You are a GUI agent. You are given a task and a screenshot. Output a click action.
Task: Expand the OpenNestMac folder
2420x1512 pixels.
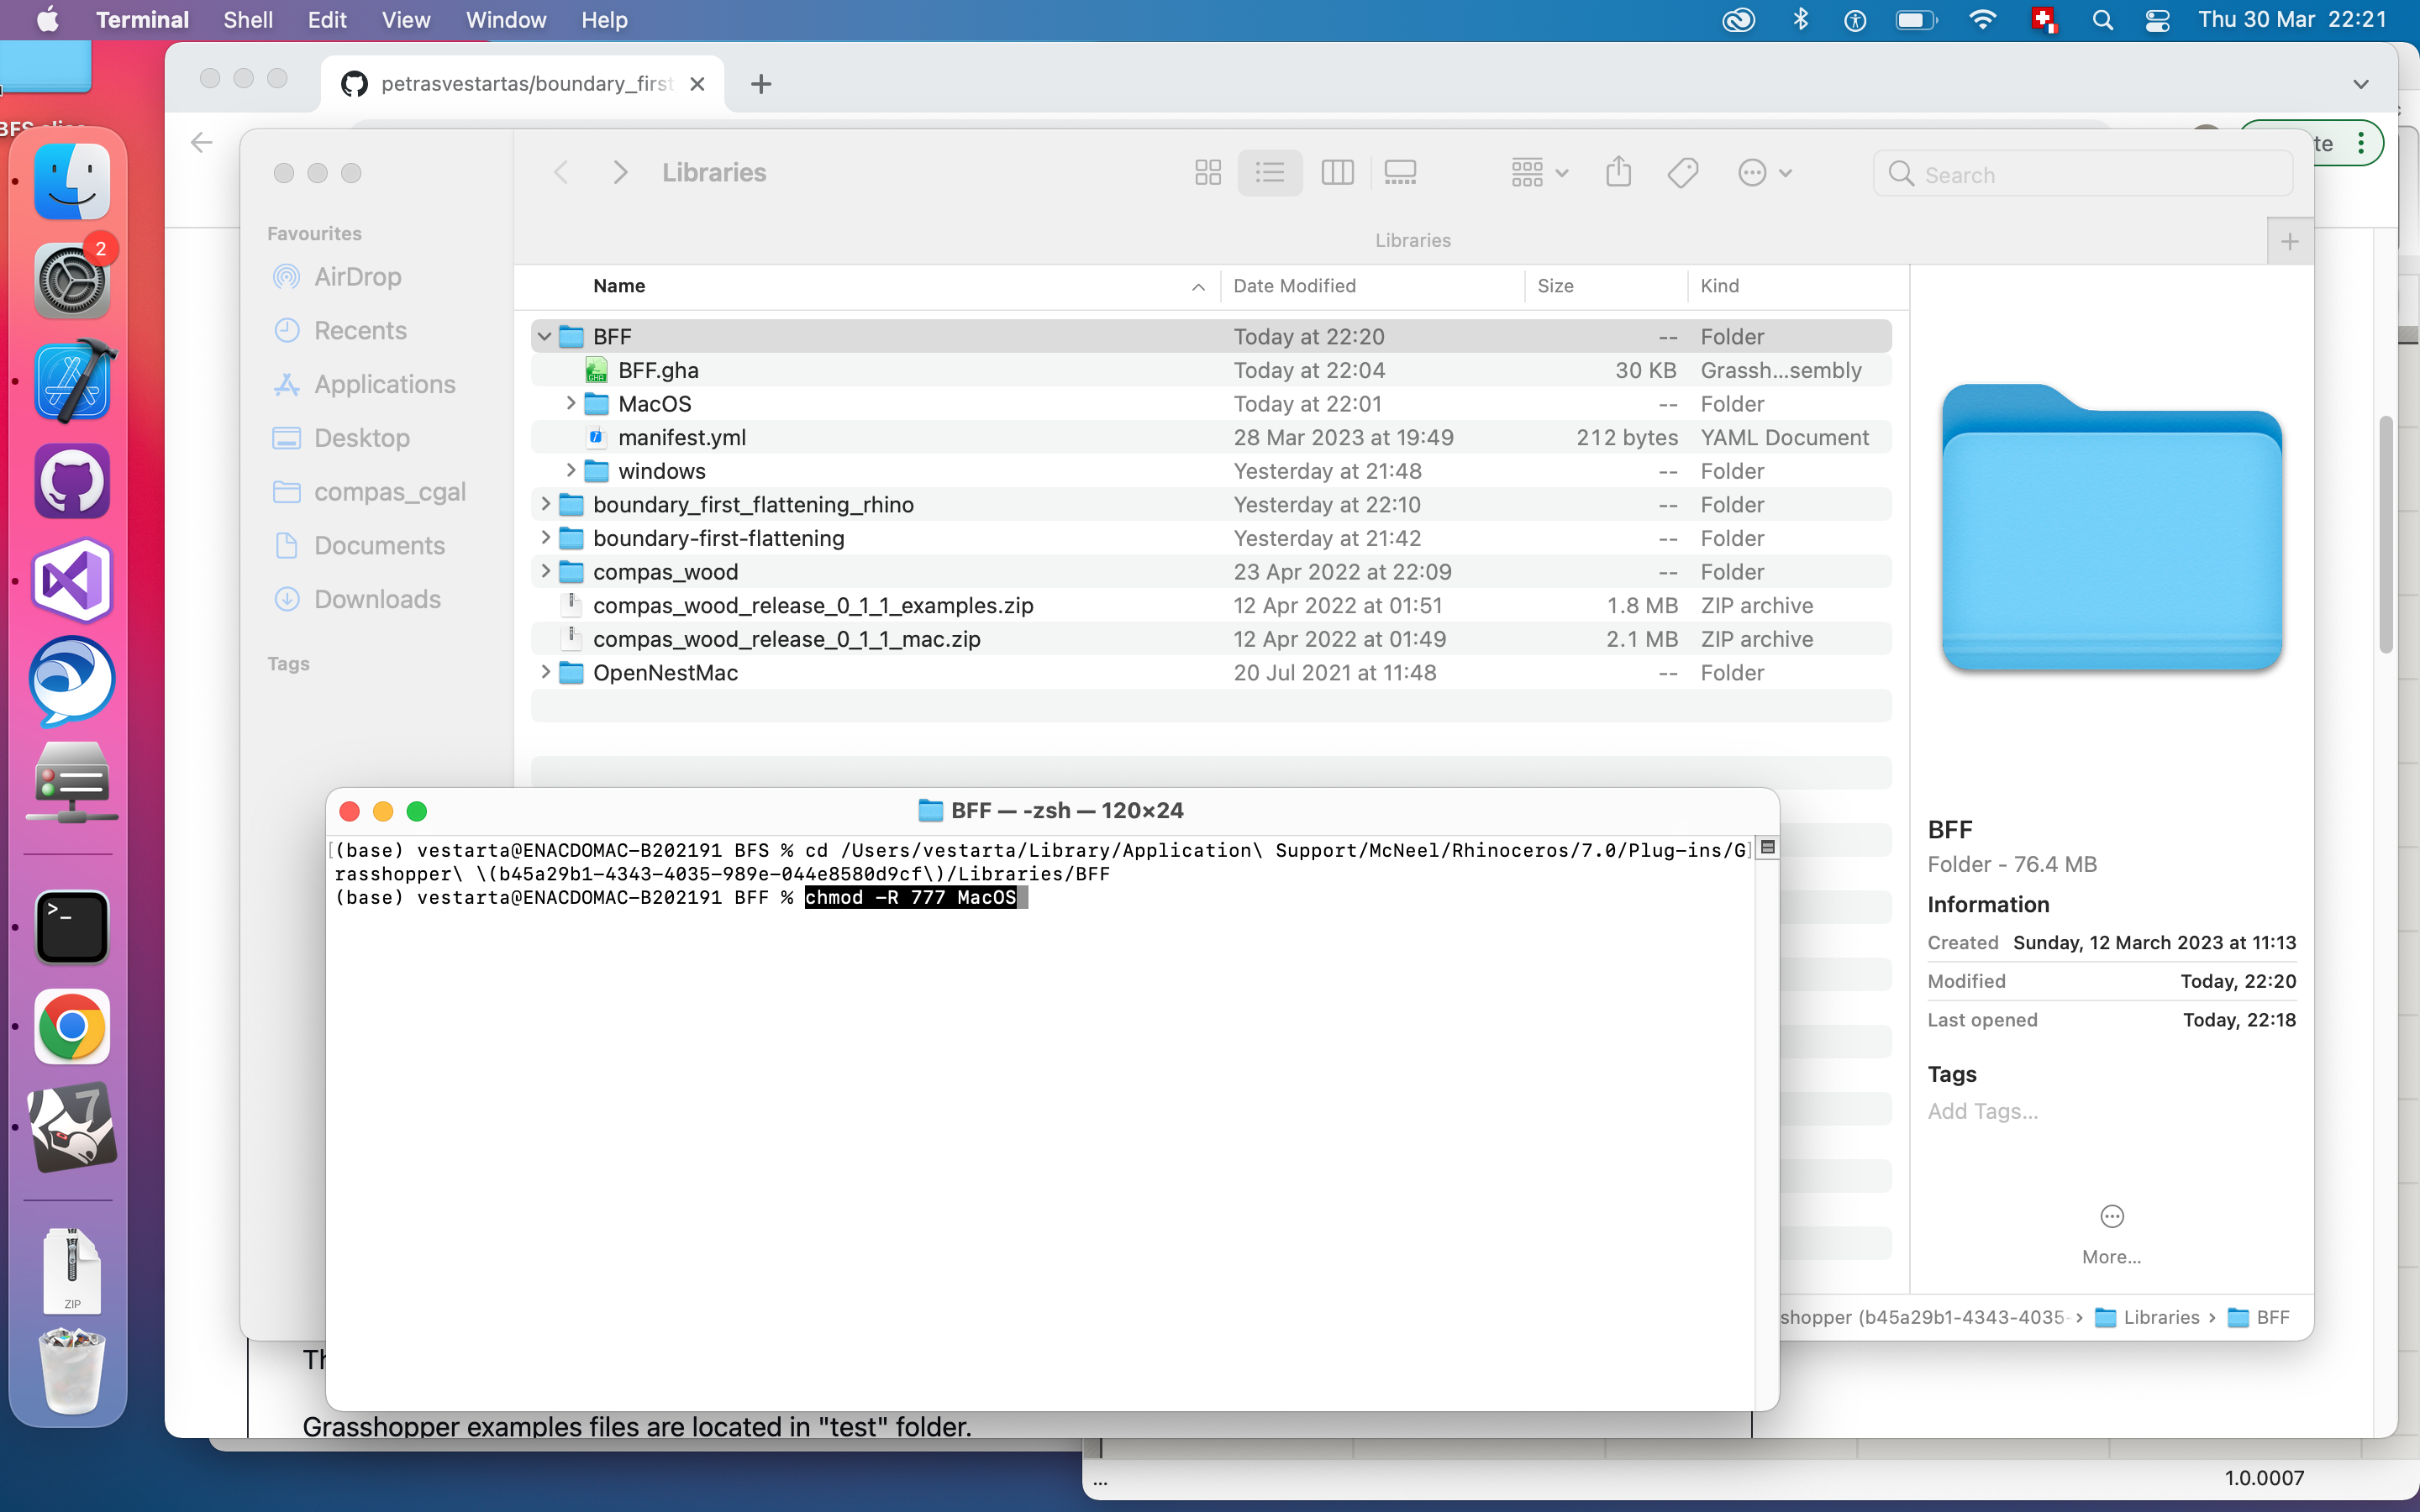coord(545,672)
